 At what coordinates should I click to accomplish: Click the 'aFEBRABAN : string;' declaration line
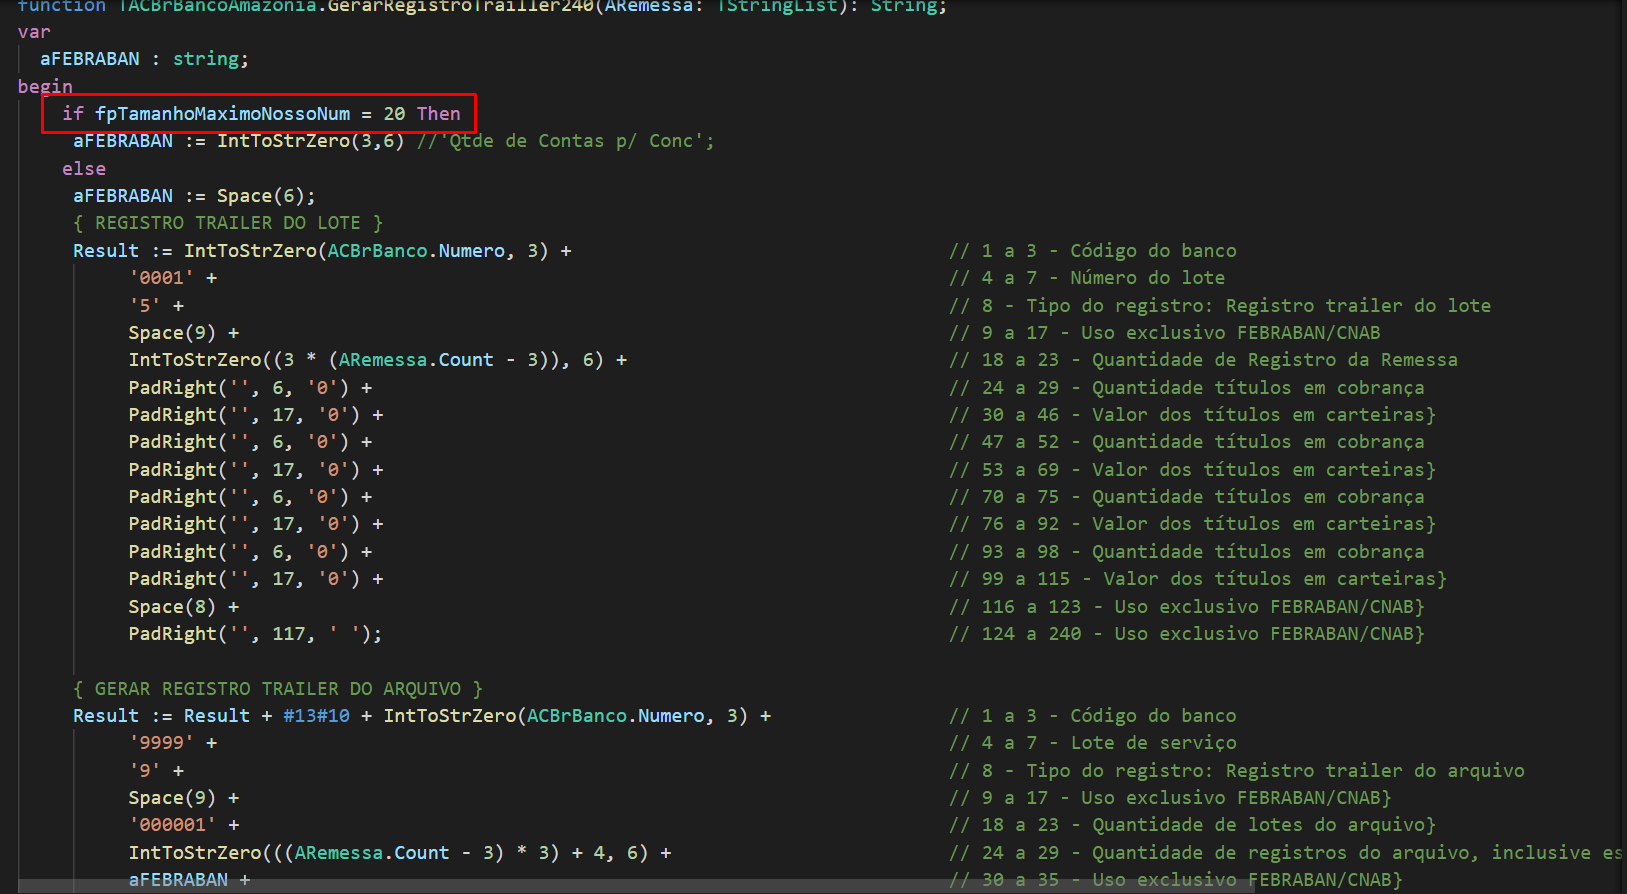point(144,59)
